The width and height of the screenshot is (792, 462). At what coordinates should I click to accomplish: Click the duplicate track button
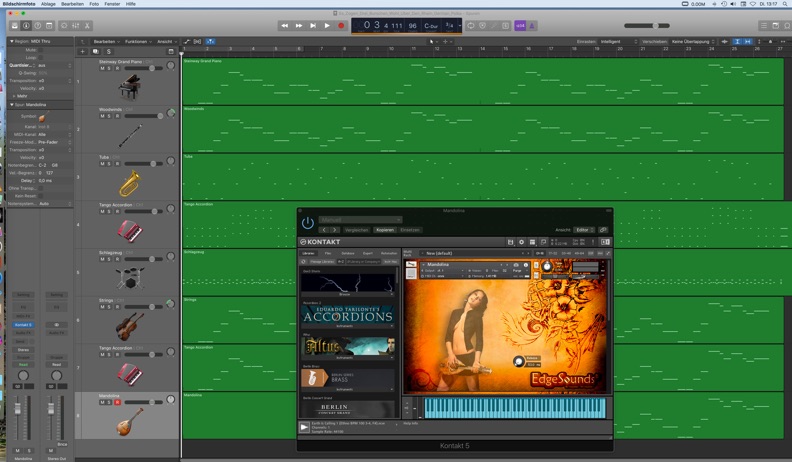pyautogui.click(x=95, y=52)
